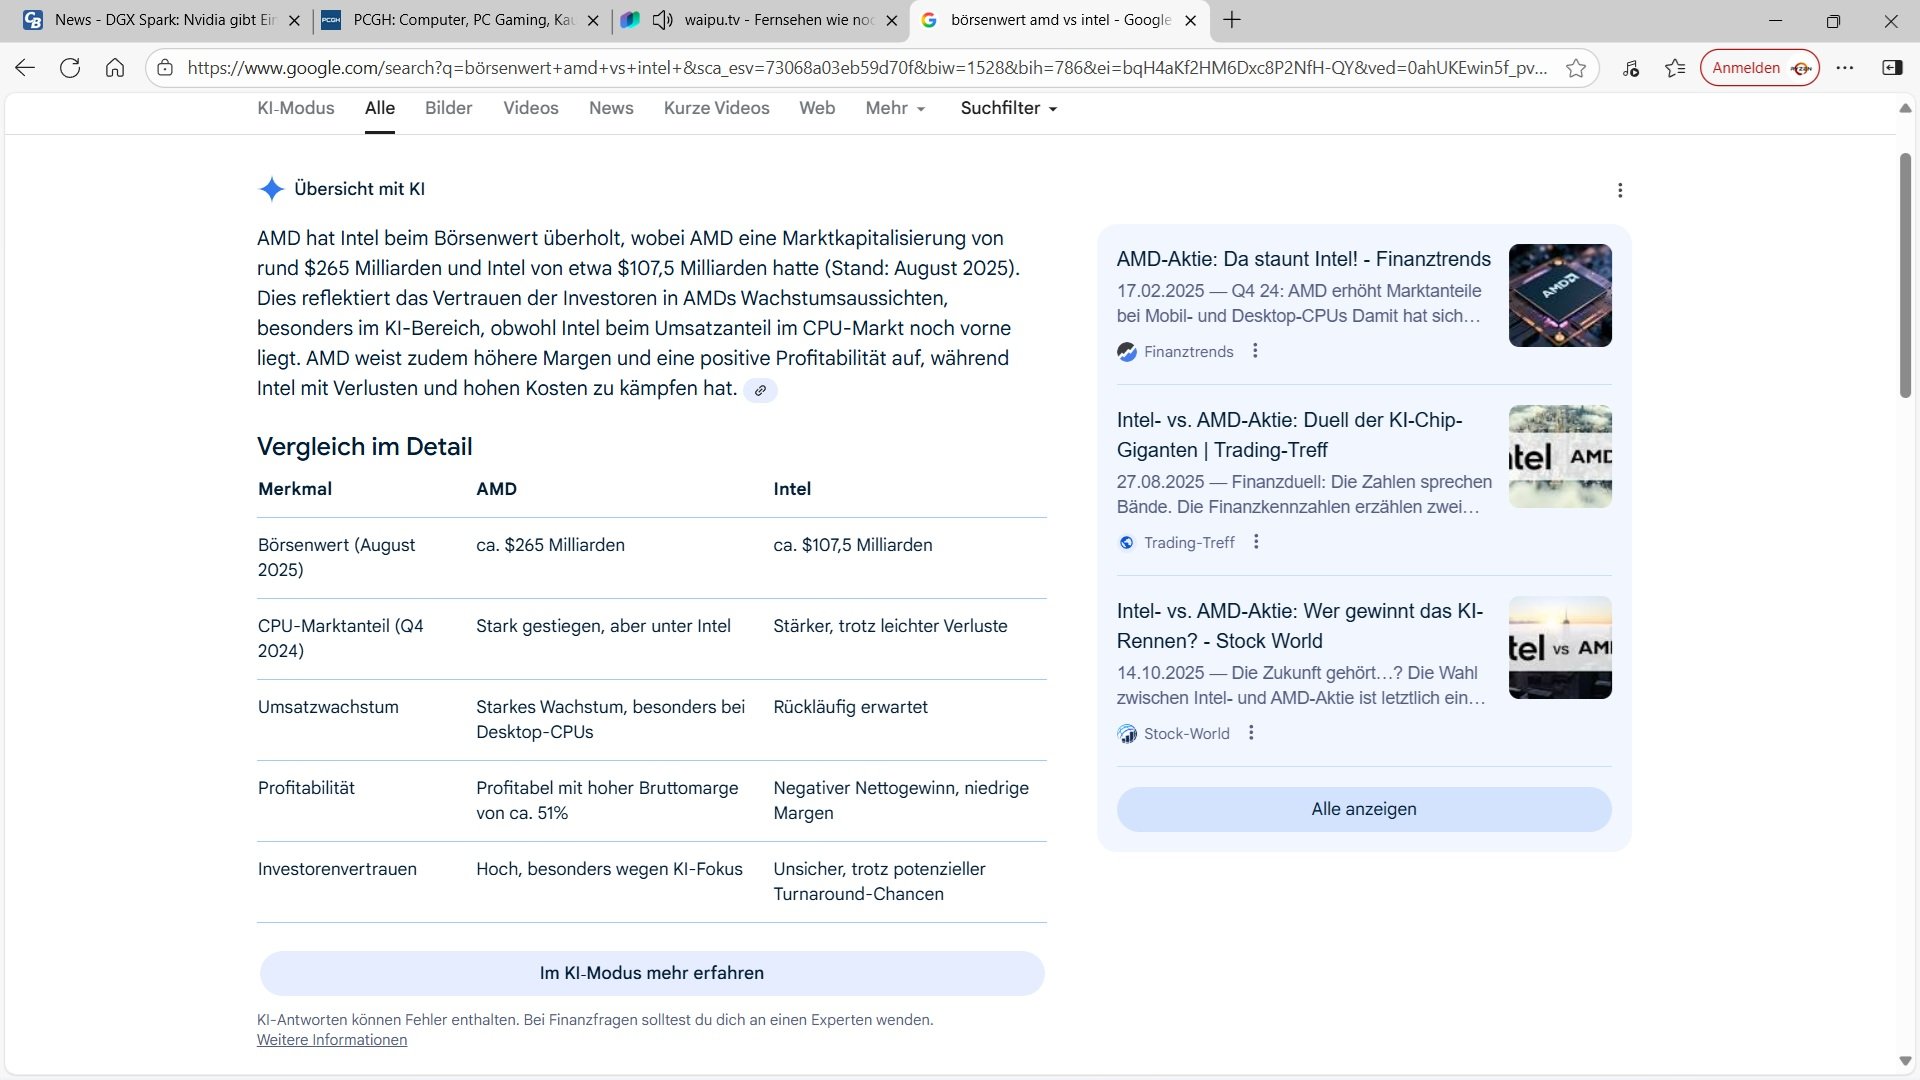Click the vertical page scrollbar thumb
The image size is (1920, 1080).
(1905, 275)
